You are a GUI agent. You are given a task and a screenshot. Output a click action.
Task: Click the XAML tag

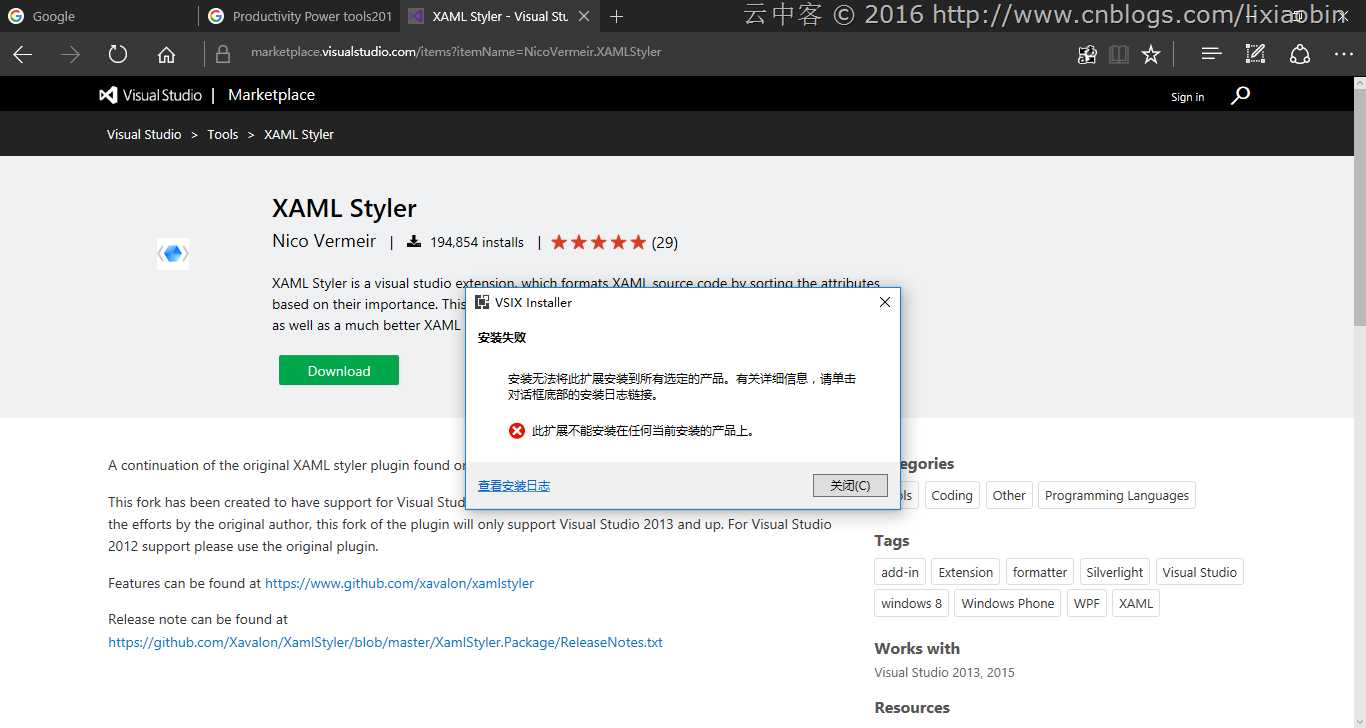tap(1136, 603)
